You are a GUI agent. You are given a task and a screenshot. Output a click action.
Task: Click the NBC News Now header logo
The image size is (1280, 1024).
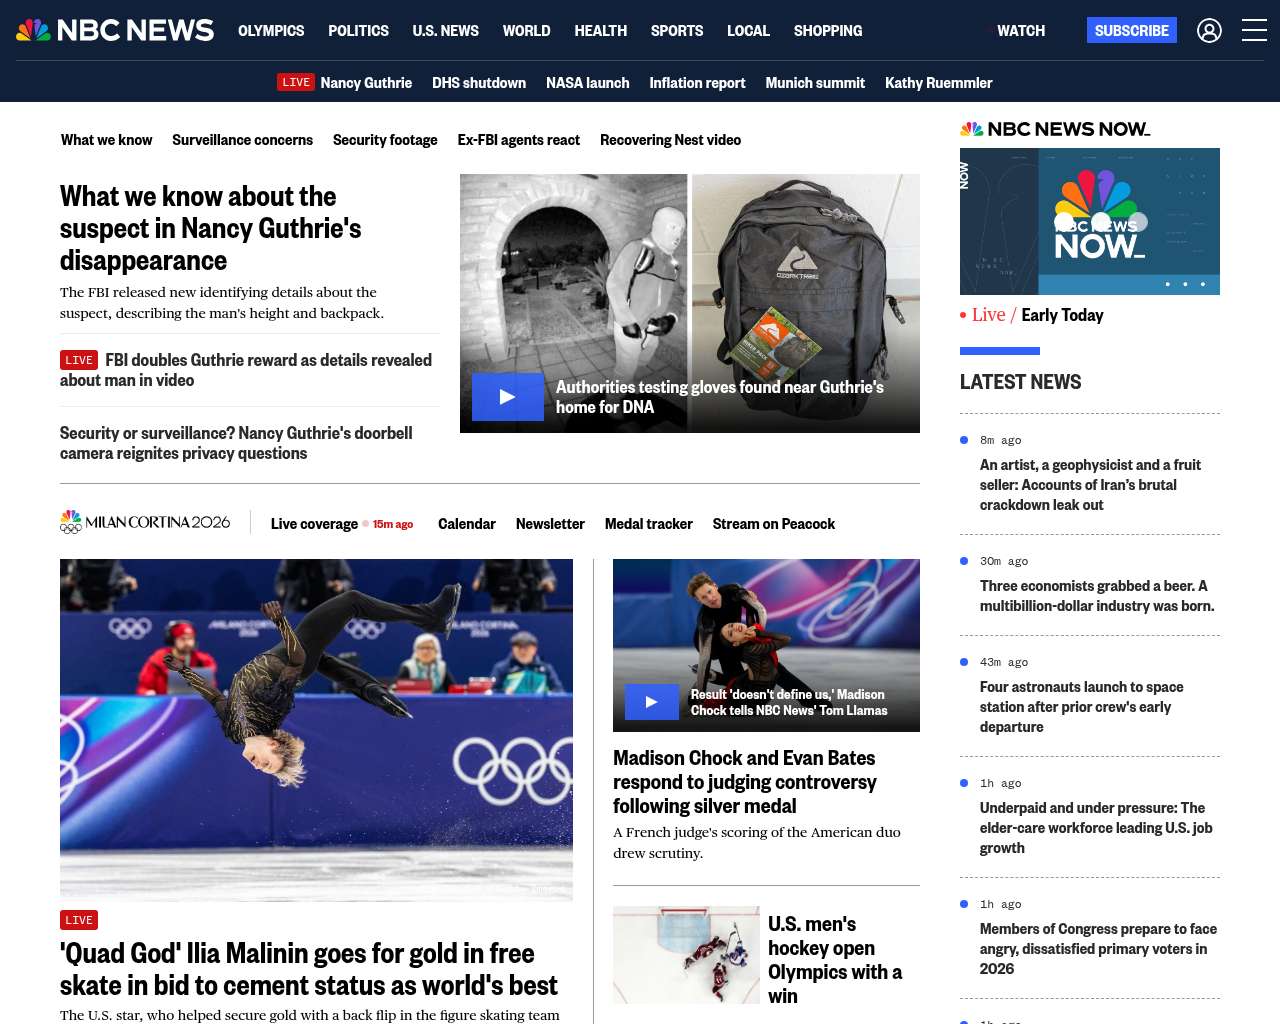[x=1055, y=129]
